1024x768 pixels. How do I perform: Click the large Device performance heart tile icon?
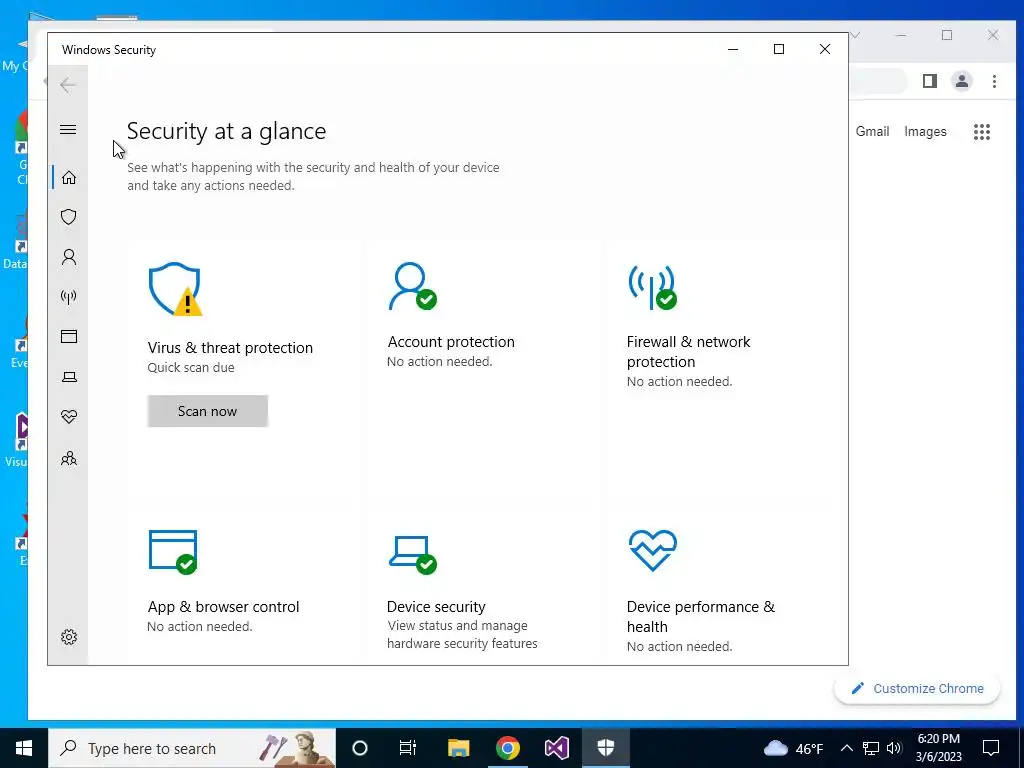[652, 550]
